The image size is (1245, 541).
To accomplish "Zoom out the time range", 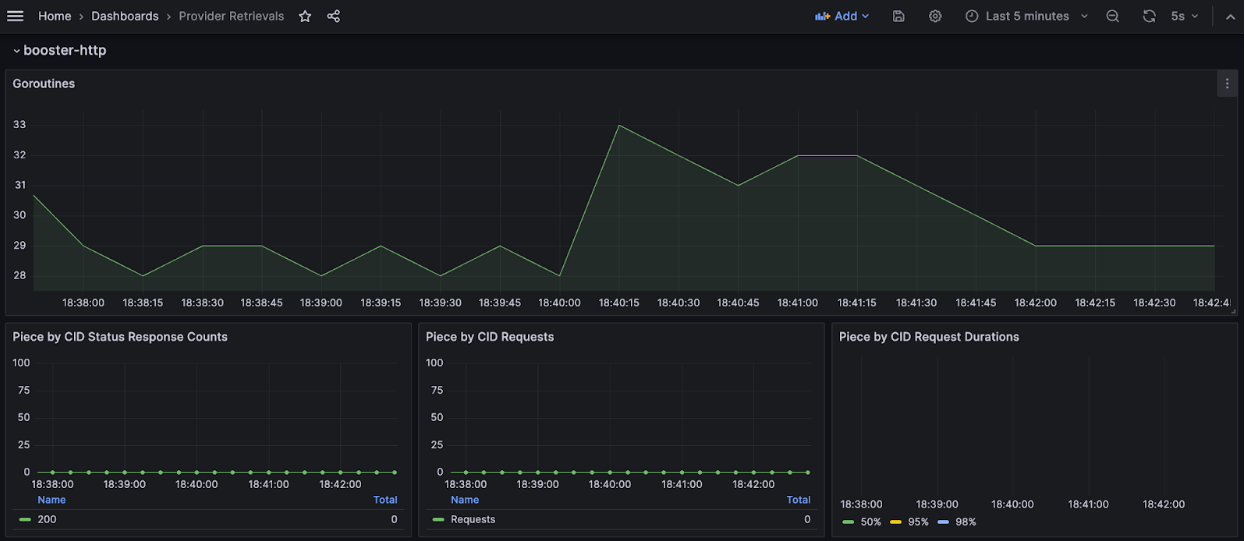I will pyautogui.click(x=1113, y=16).
